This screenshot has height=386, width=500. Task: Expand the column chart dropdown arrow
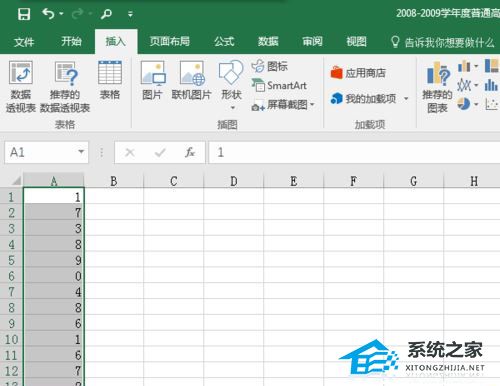(x=476, y=66)
